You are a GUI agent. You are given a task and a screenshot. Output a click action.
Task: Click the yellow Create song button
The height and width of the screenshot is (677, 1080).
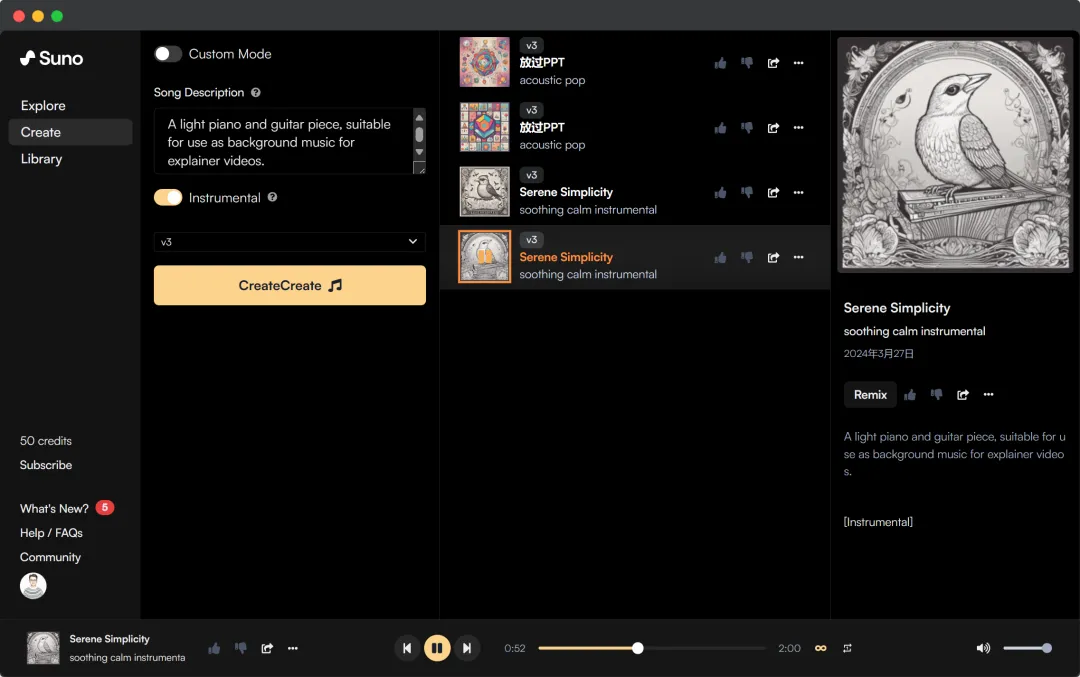click(290, 285)
